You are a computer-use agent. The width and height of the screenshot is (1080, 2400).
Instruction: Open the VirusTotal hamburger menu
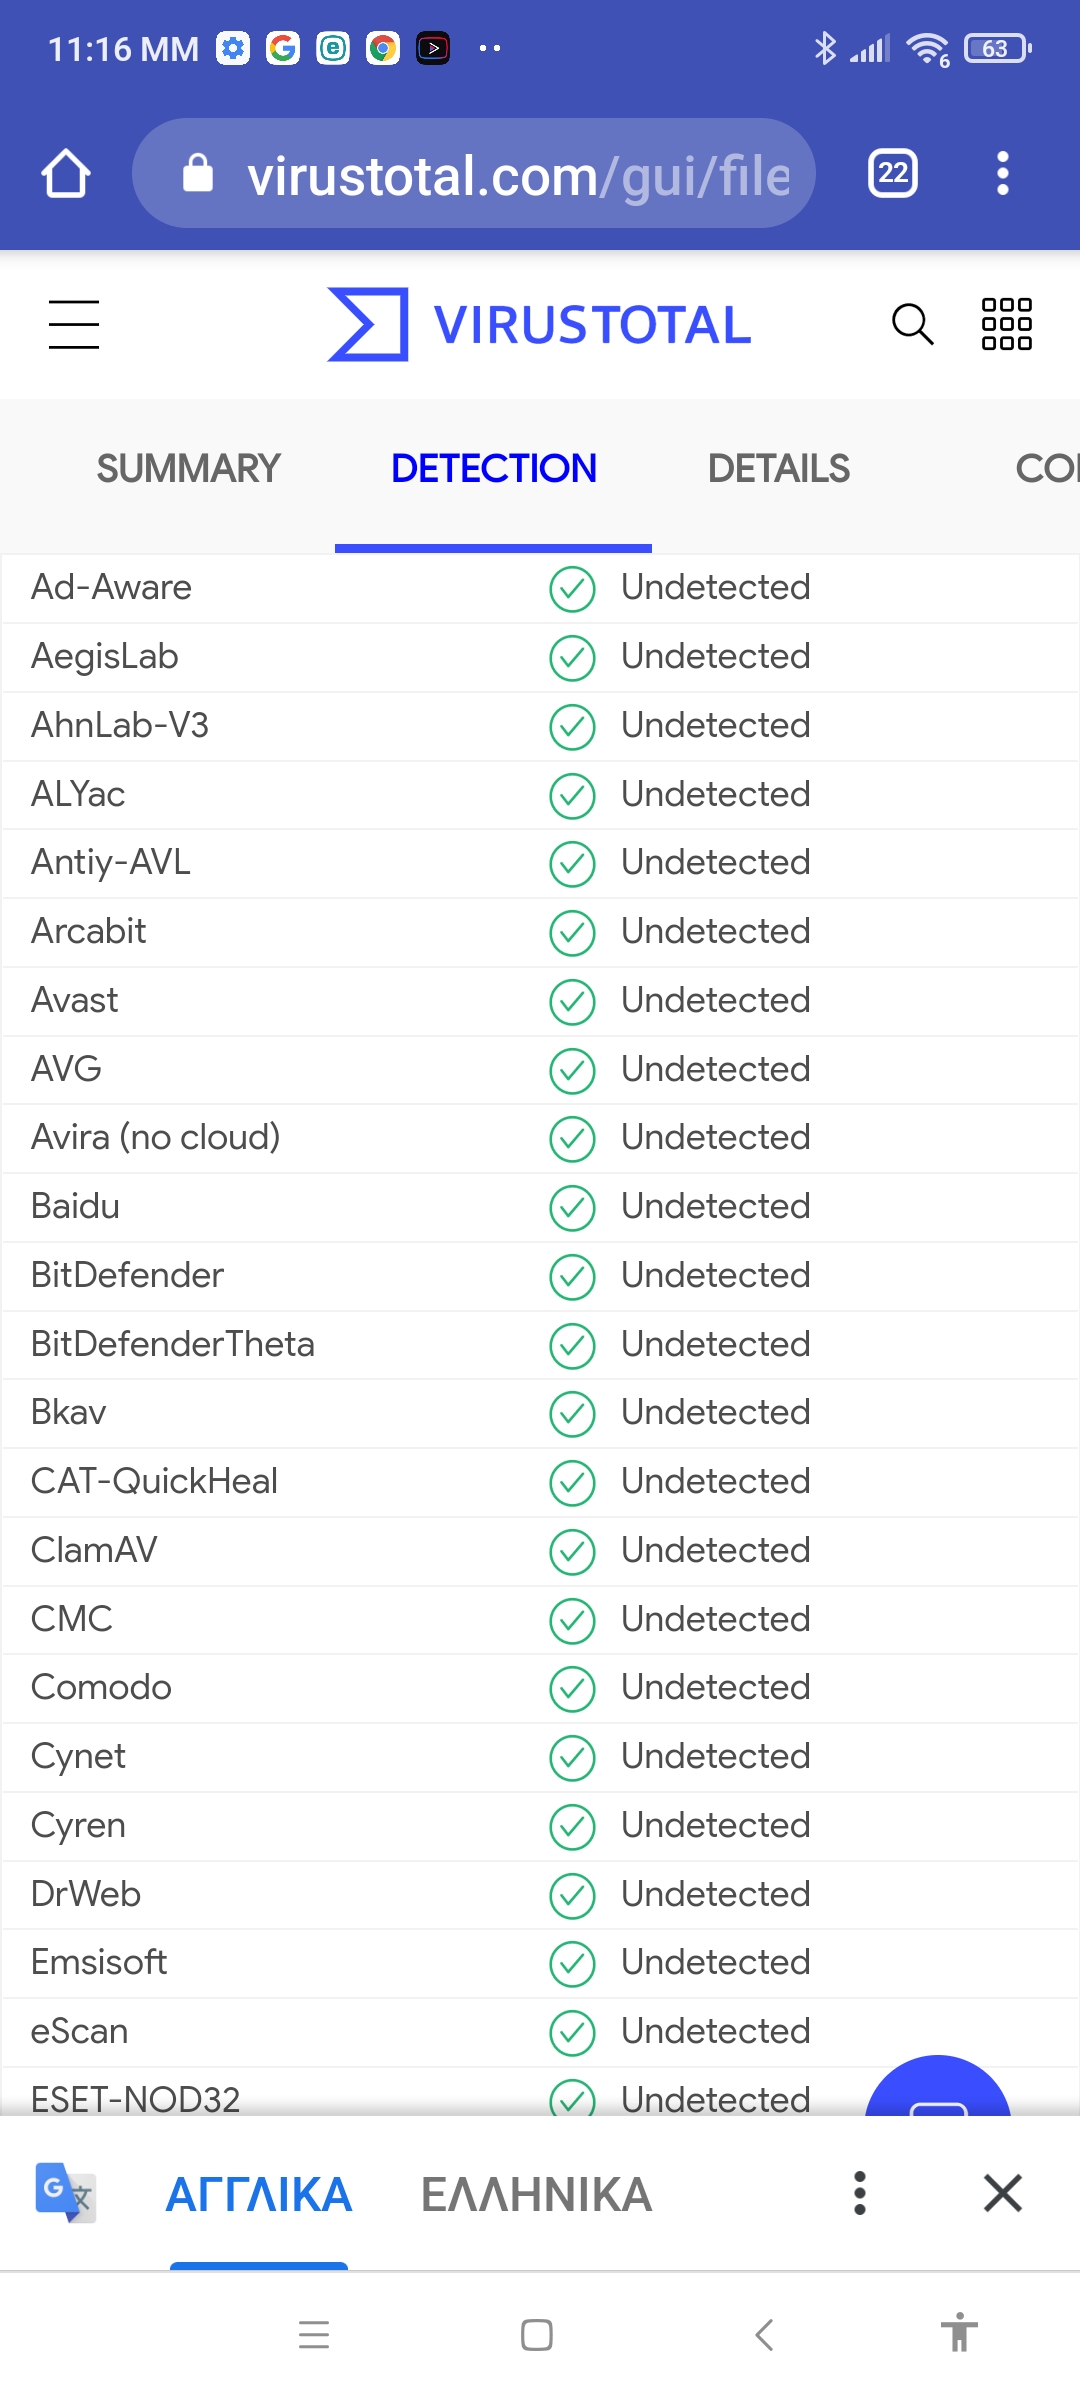[74, 325]
